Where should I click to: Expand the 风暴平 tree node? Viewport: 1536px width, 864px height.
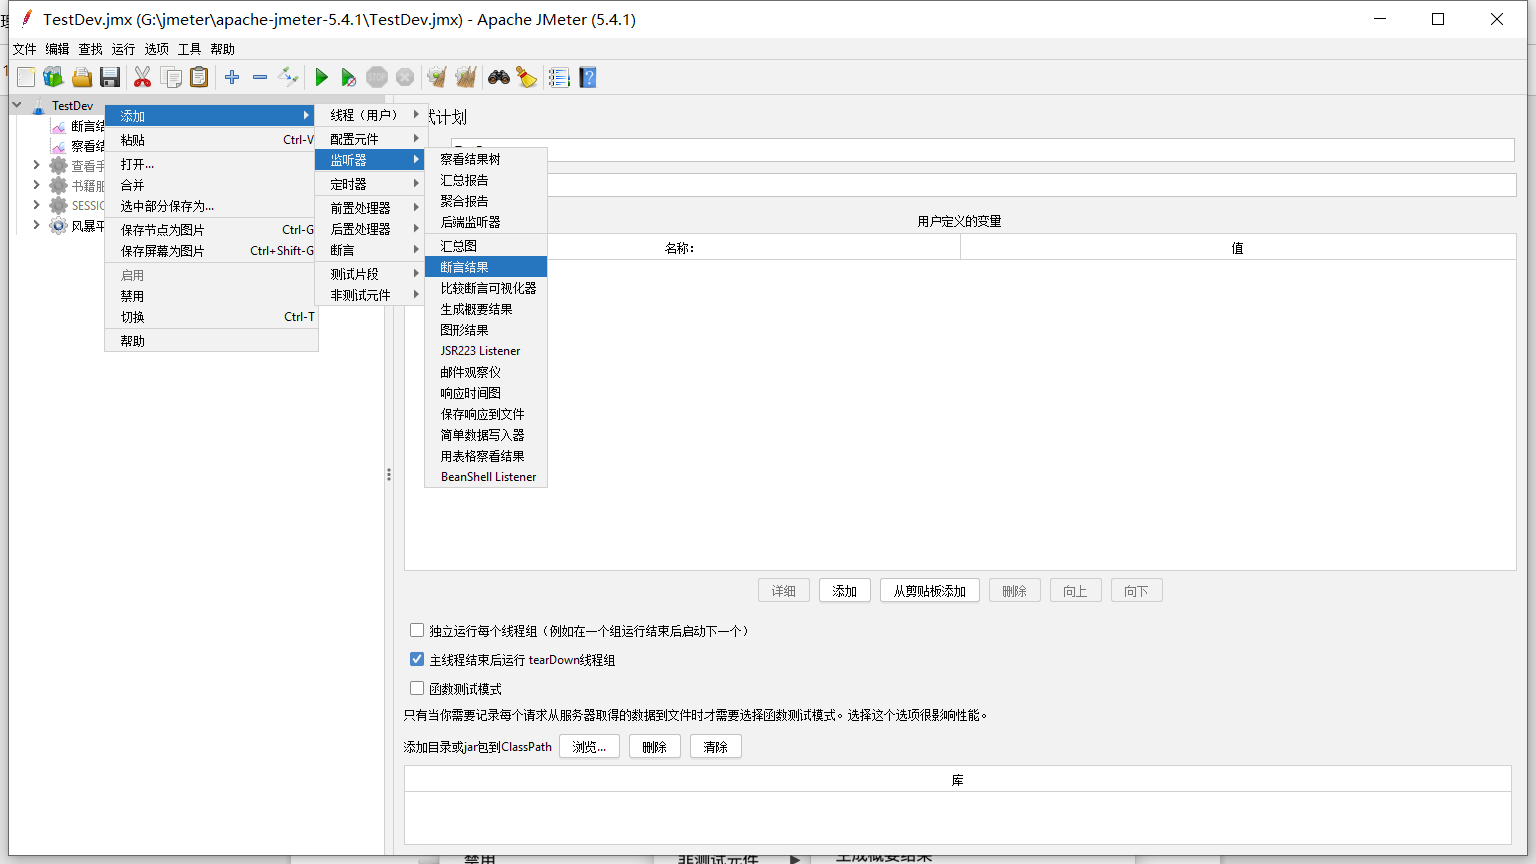click(37, 225)
